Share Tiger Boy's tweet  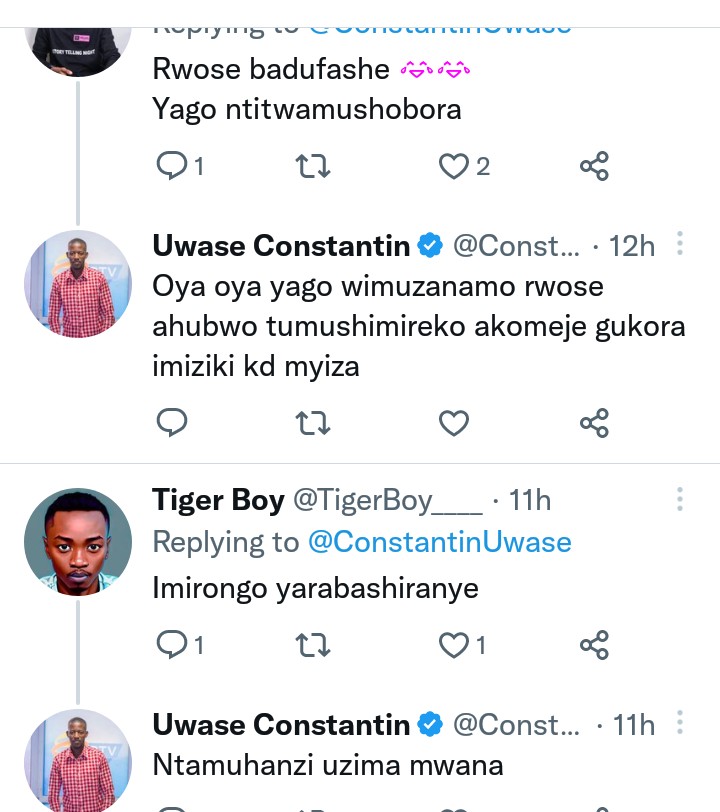coord(594,645)
